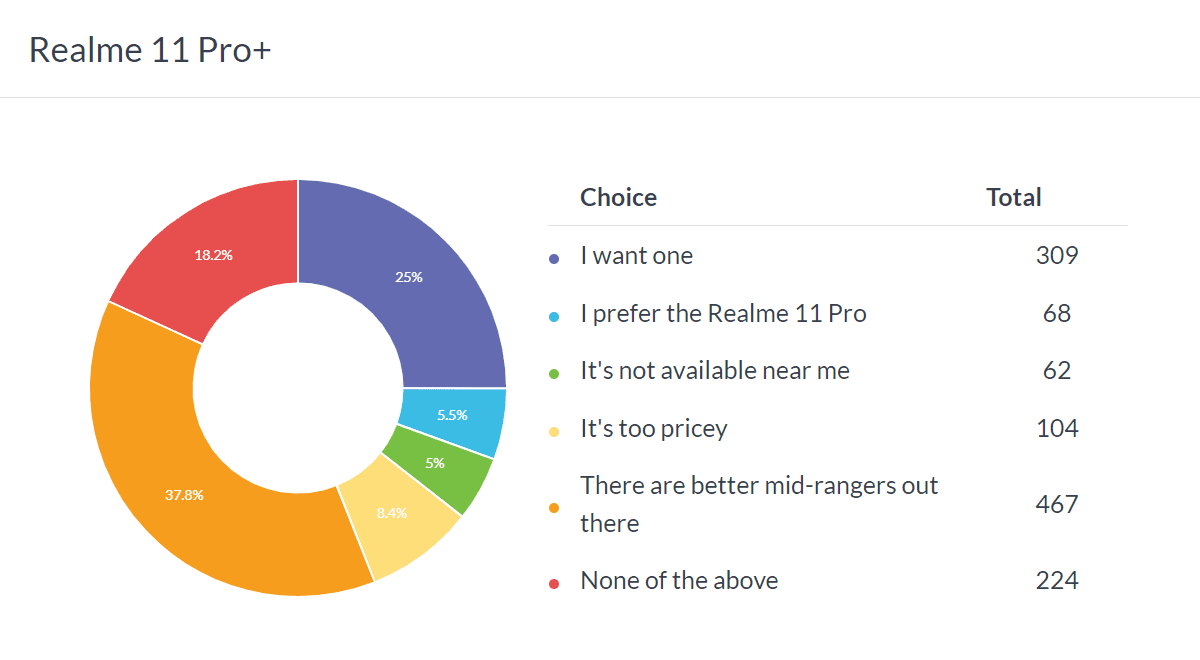Image resolution: width=1200 pixels, height=660 pixels.
Task: Click red legend dot for "None of the above"
Action: pos(554,583)
